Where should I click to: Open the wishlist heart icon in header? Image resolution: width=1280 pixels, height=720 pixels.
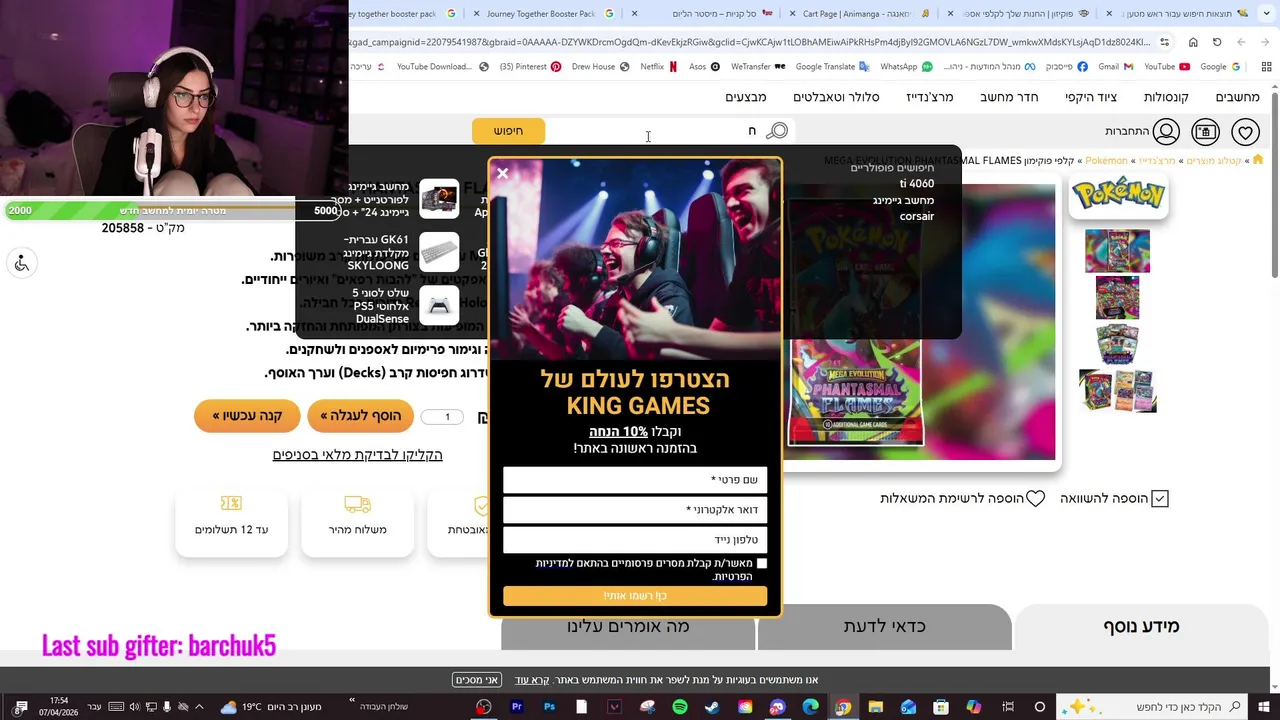click(1245, 132)
